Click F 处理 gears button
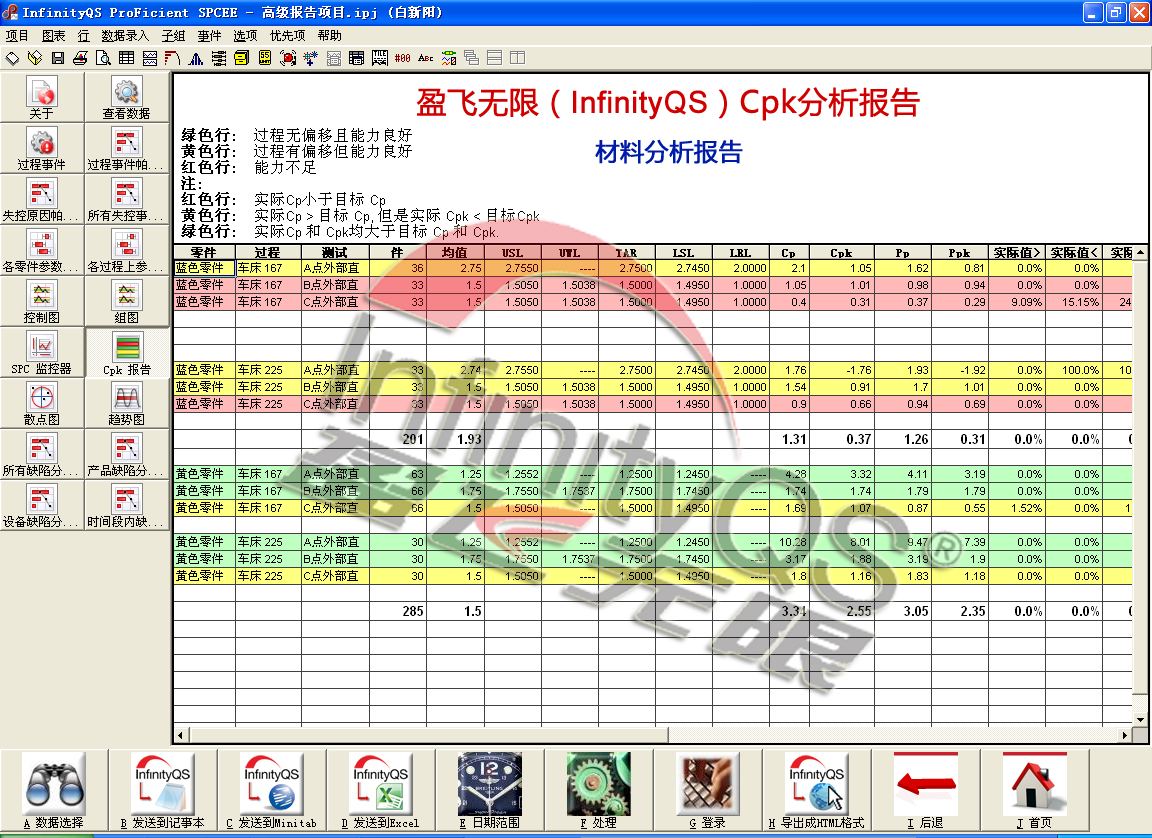This screenshot has height=838, width=1152. tap(598, 791)
